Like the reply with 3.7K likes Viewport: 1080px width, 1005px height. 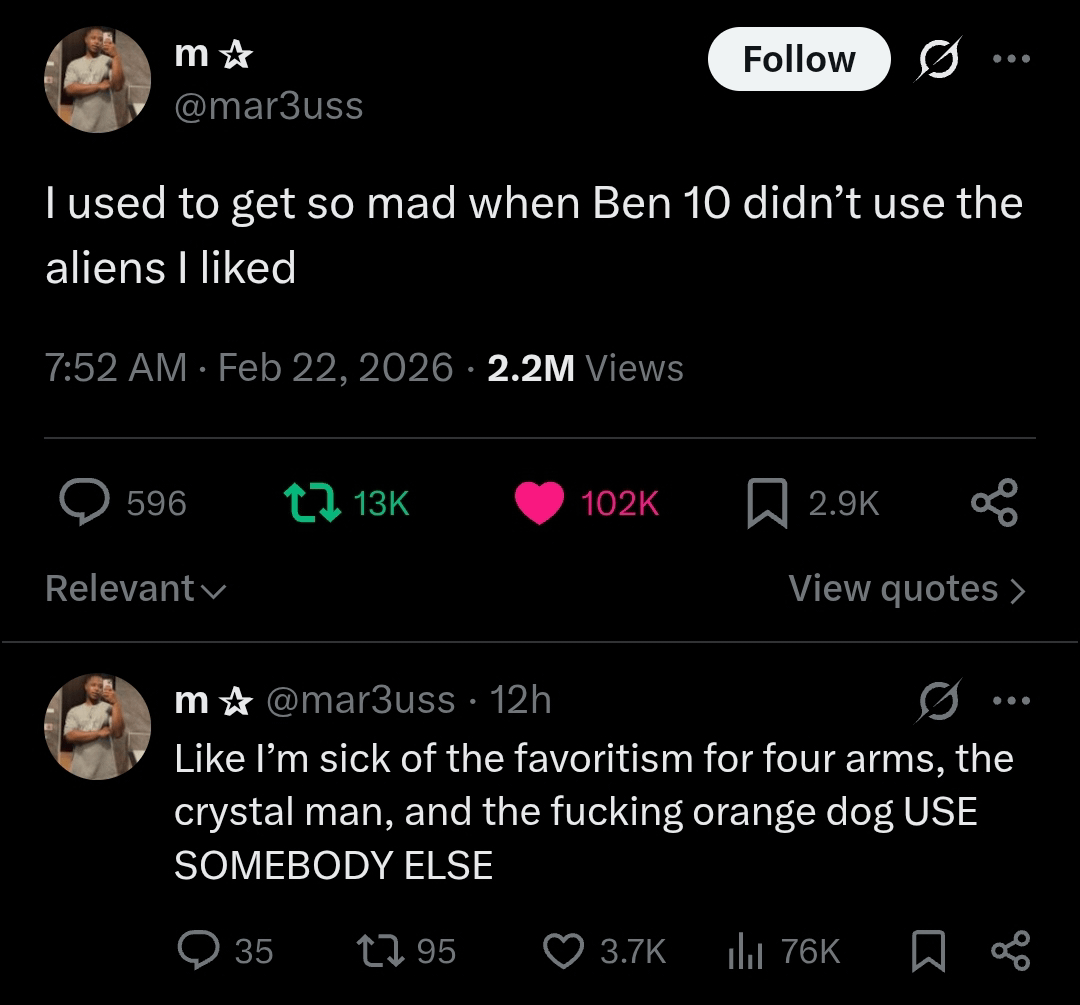[563, 950]
